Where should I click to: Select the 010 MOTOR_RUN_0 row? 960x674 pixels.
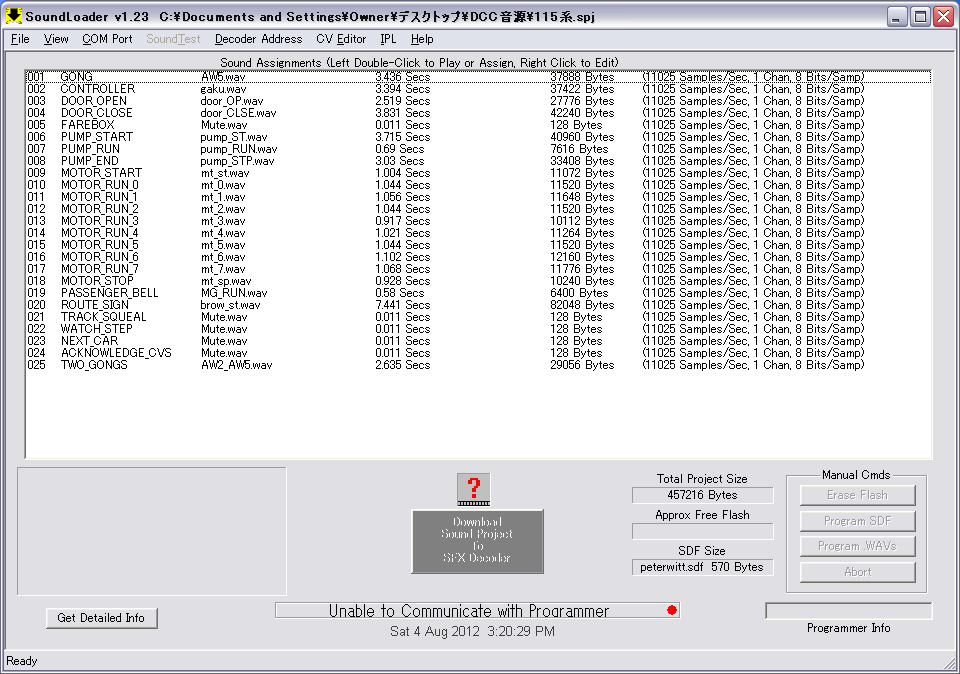[478, 185]
